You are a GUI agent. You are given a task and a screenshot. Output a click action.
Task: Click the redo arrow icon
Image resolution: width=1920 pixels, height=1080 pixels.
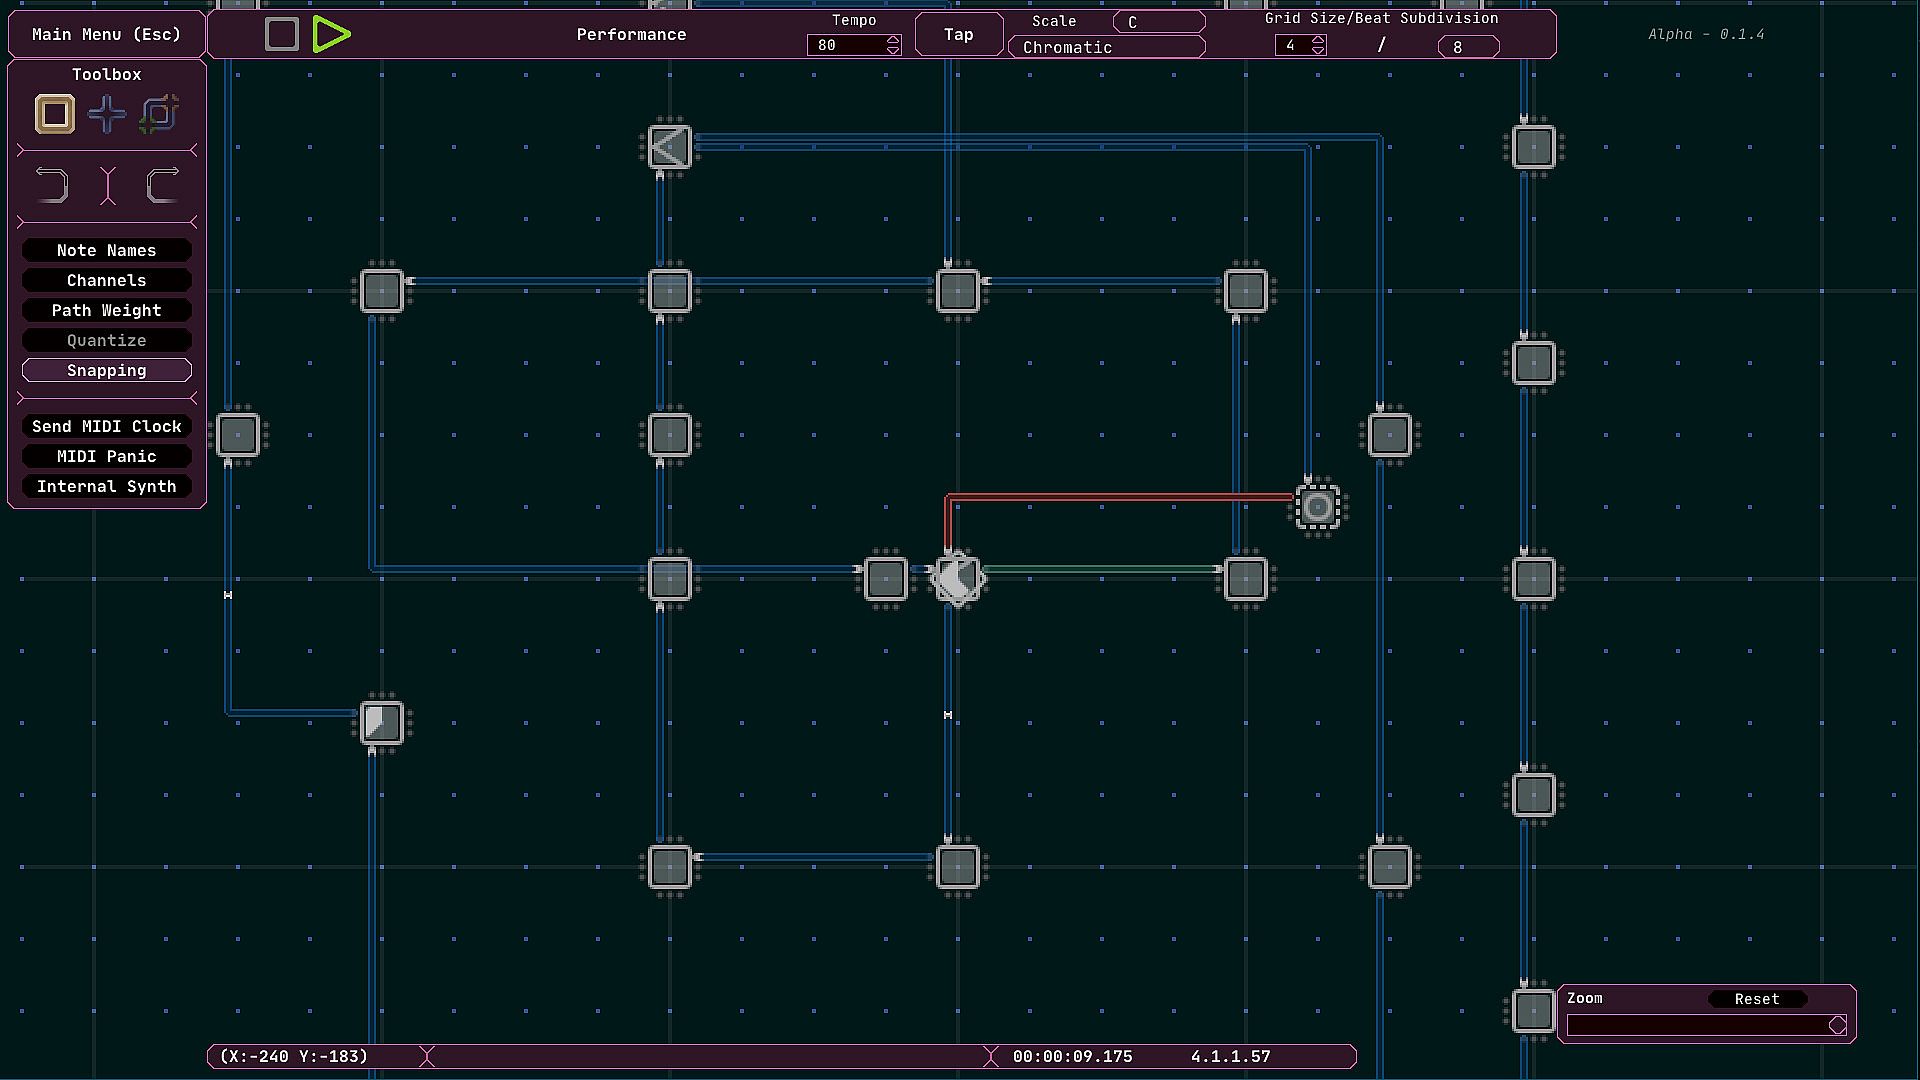click(x=162, y=186)
